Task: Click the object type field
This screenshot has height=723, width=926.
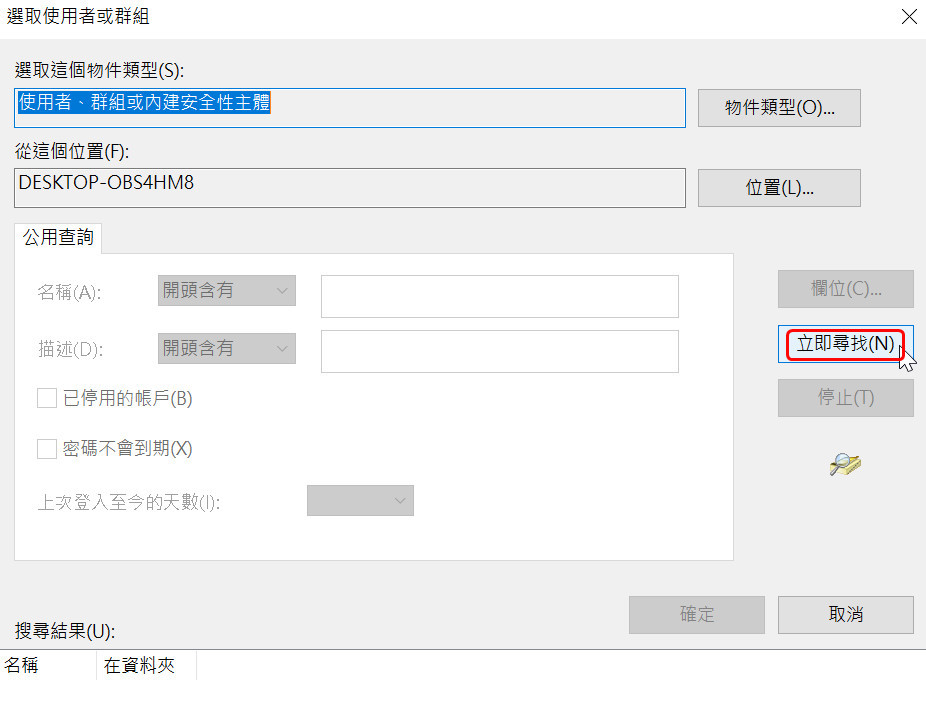Action: click(x=350, y=108)
